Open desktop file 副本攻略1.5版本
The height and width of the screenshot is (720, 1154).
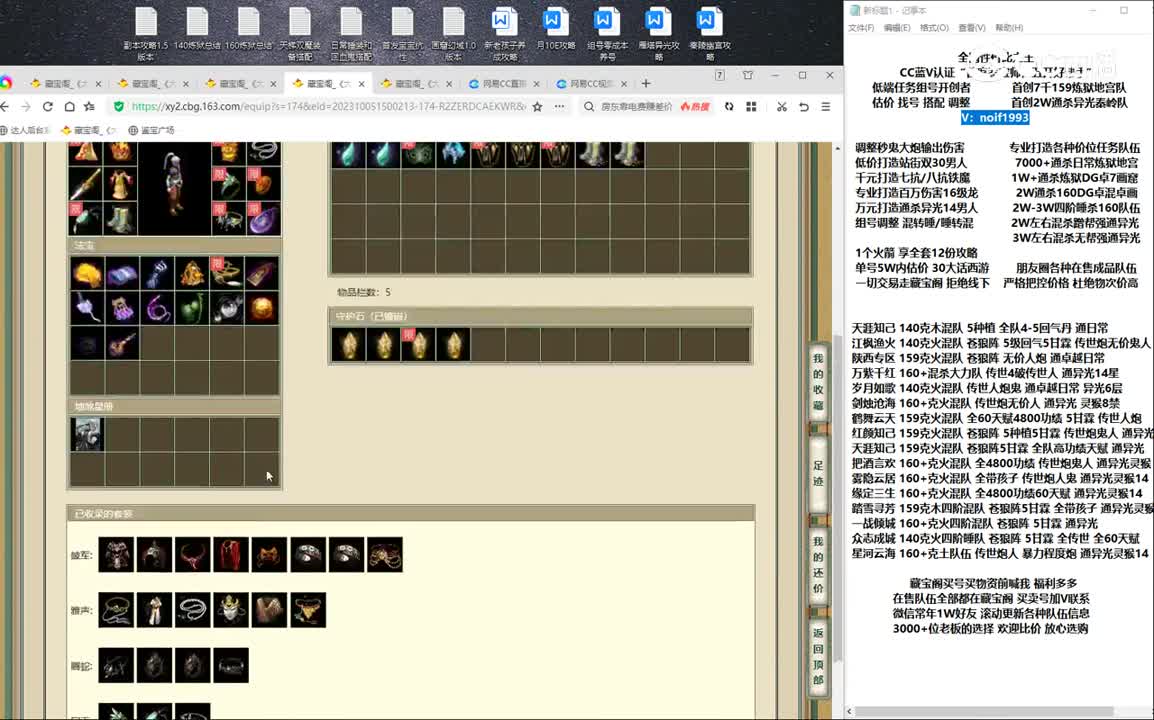click(146, 33)
